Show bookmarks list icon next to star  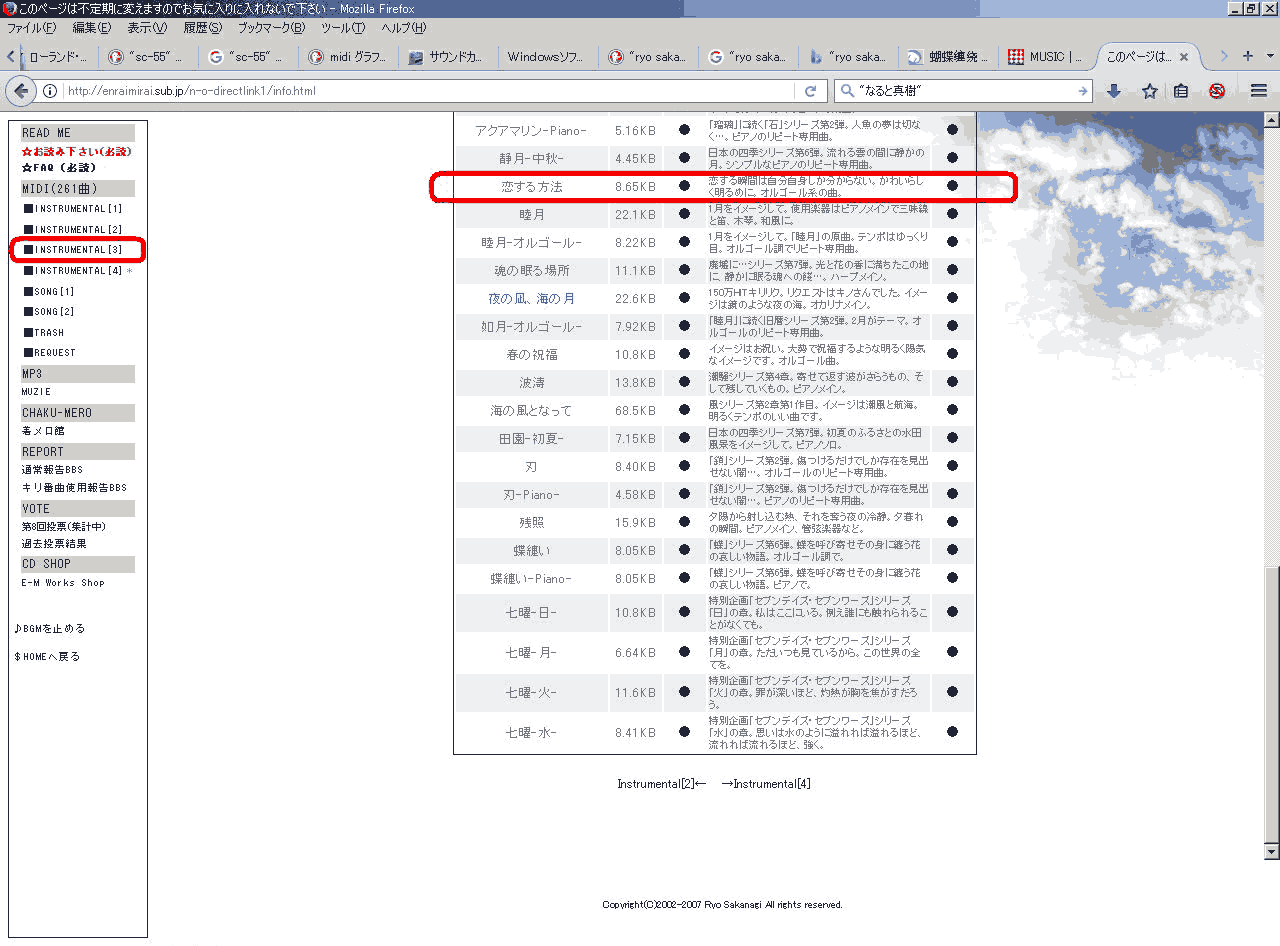tap(1181, 91)
